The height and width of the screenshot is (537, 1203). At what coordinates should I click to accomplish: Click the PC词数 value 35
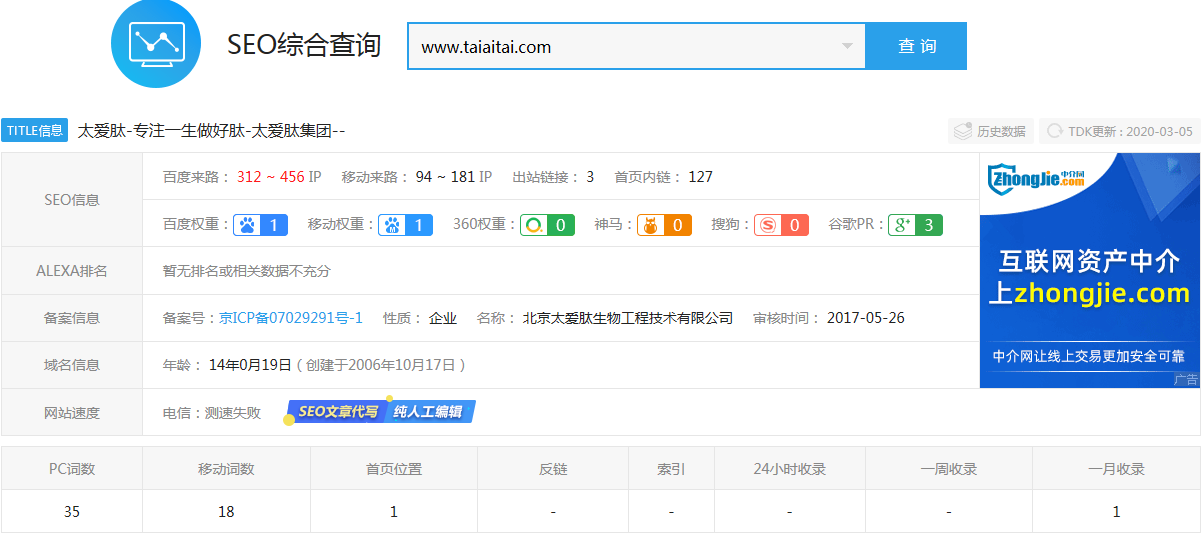click(x=72, y=511)
